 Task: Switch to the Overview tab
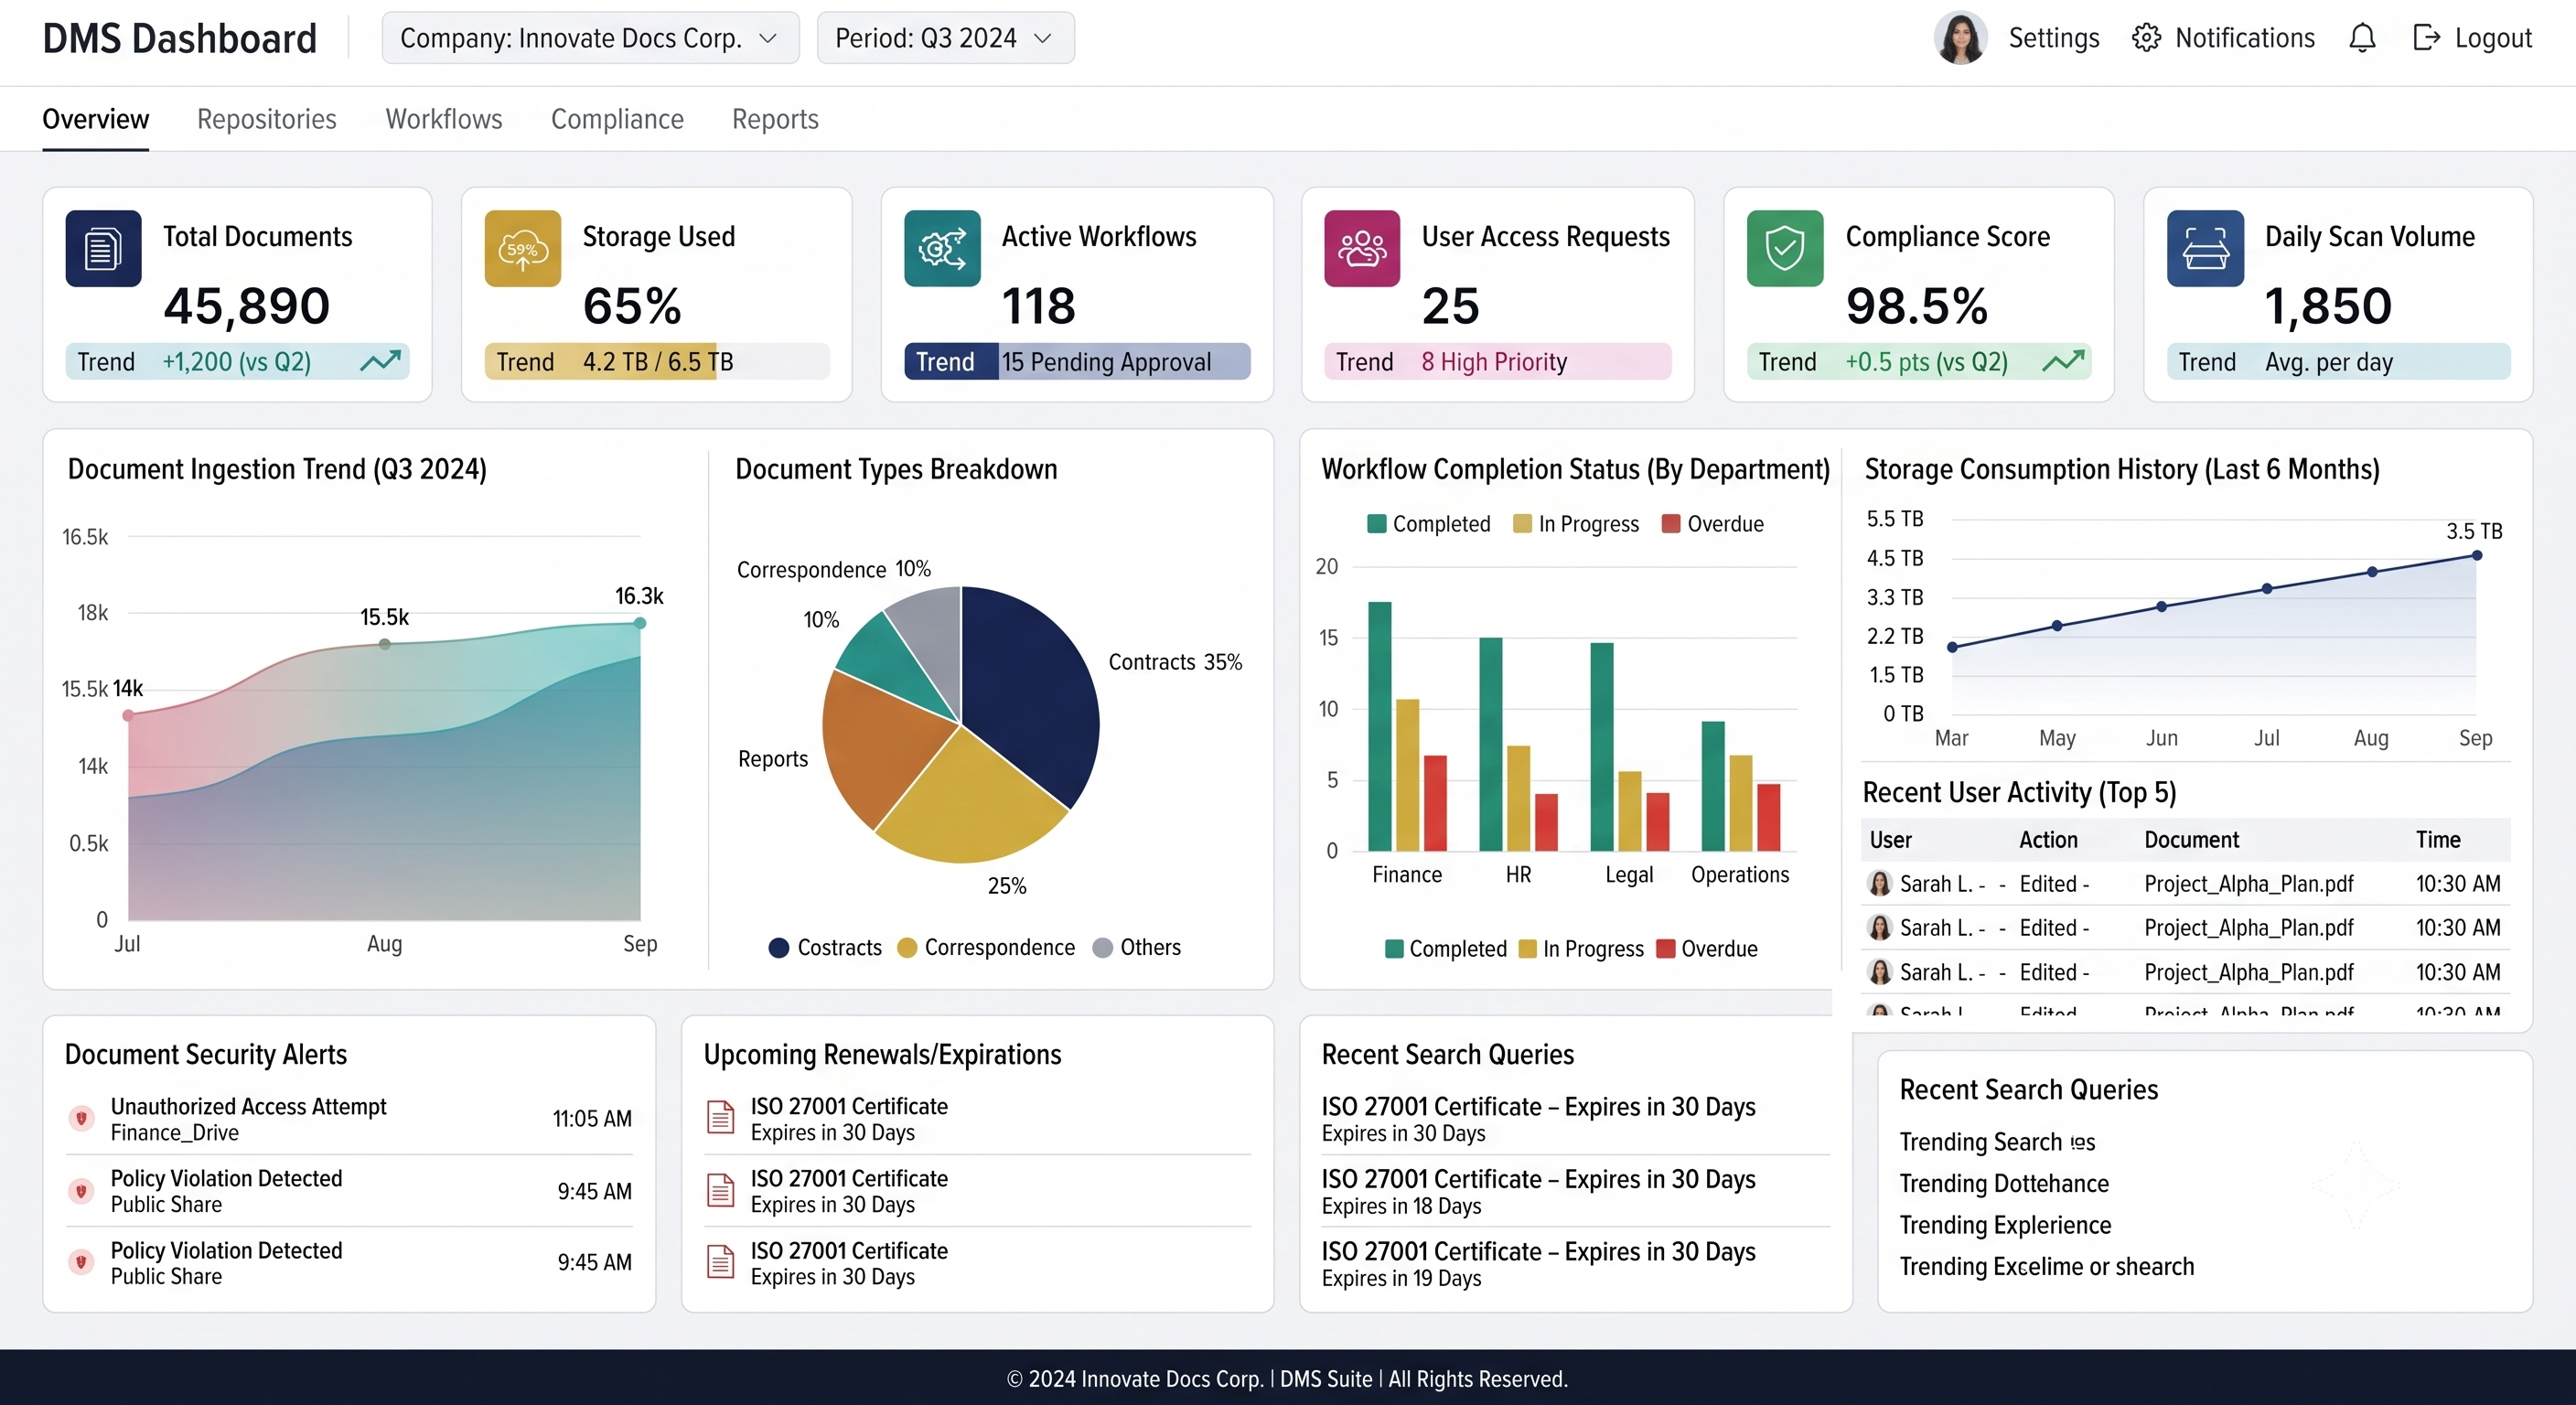(x=95, y=119)
